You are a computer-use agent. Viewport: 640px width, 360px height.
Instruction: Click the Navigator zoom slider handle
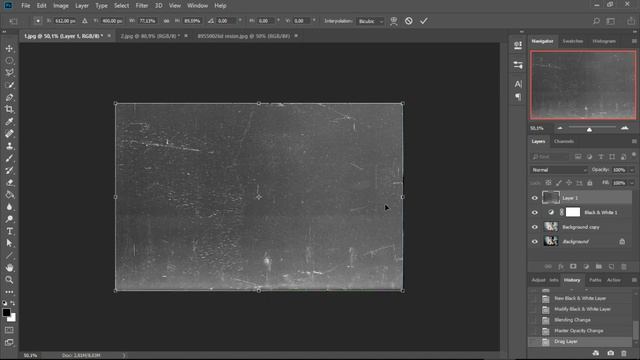pyautogui.click(x=589, y=129)
